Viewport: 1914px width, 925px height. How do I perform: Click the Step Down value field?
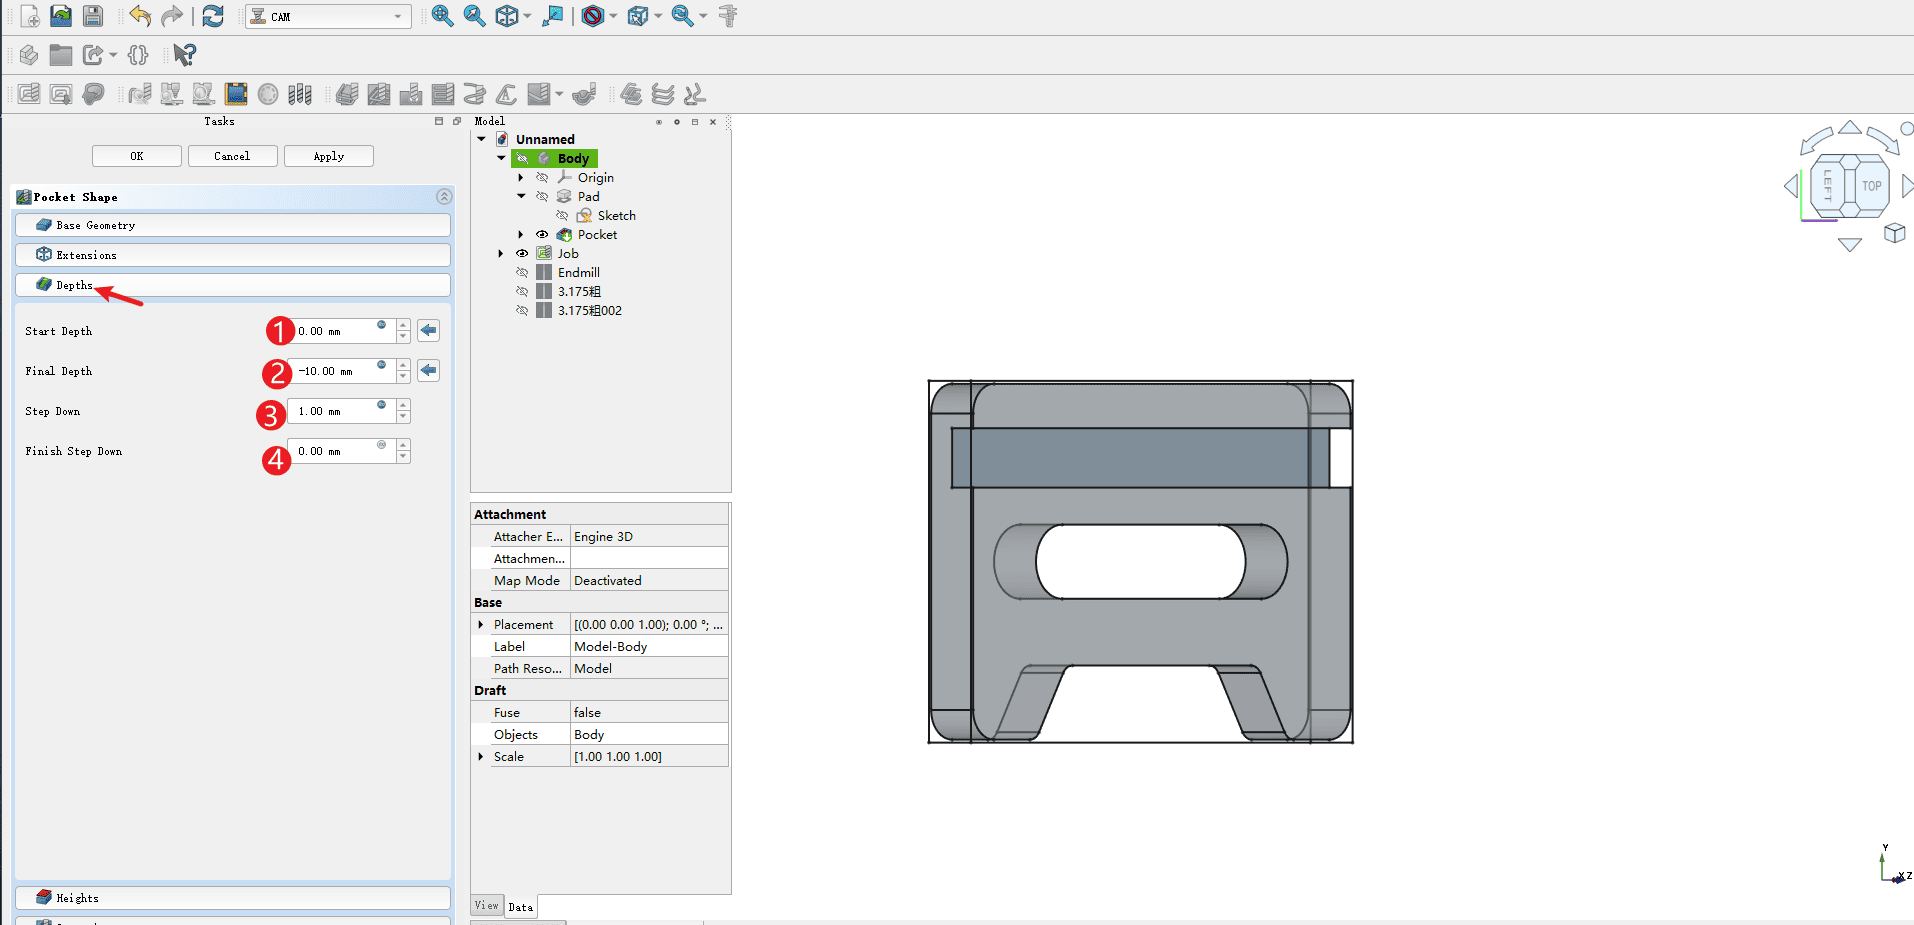(341, 411)
